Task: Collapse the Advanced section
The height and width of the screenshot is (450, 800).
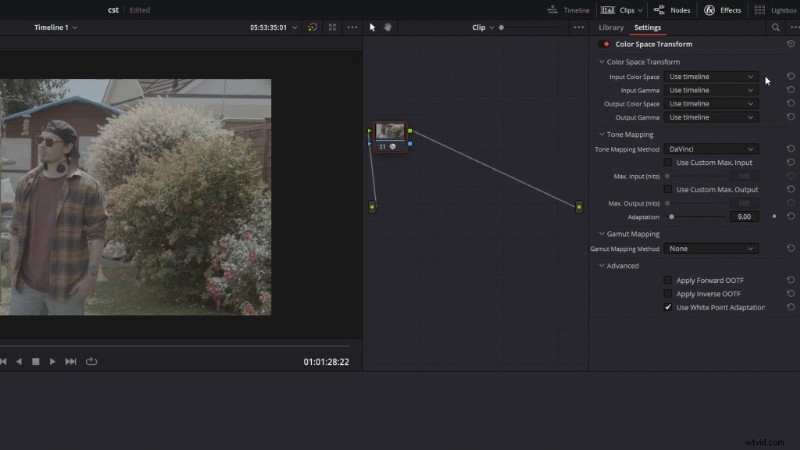Action: click(602, 265)
